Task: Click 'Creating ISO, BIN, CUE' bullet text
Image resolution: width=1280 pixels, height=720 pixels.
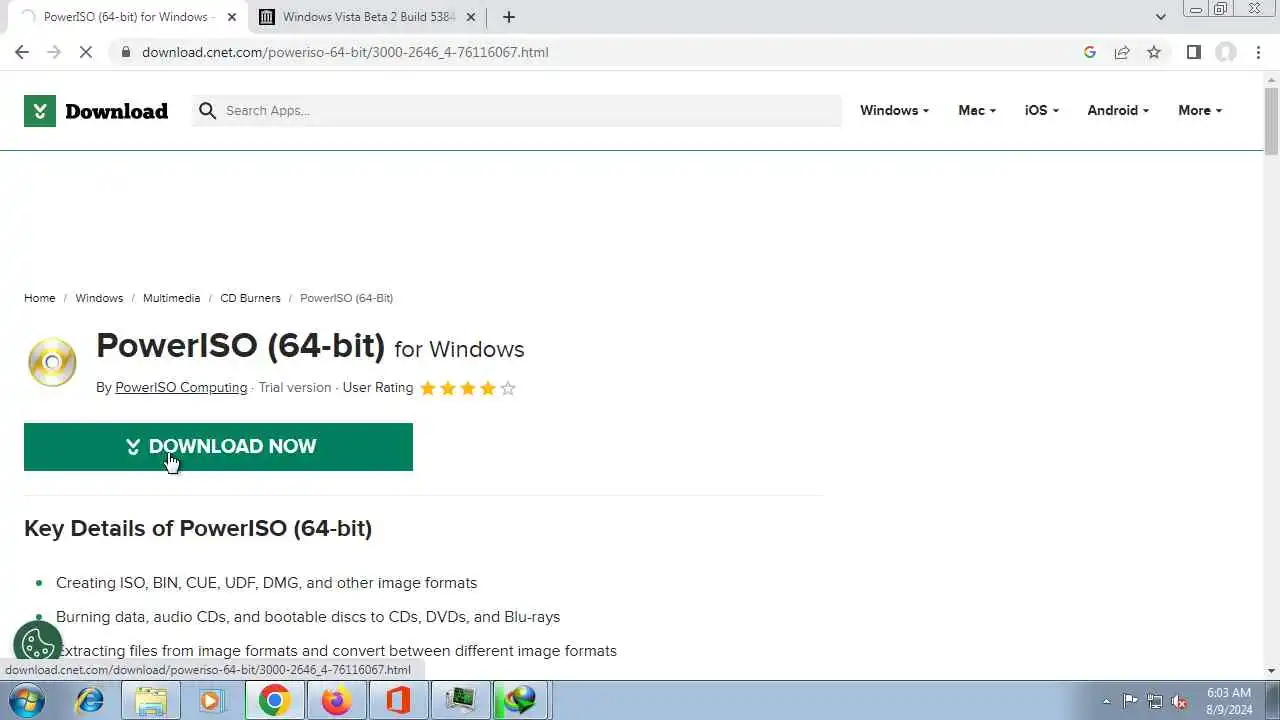Action: coord(266,583)
